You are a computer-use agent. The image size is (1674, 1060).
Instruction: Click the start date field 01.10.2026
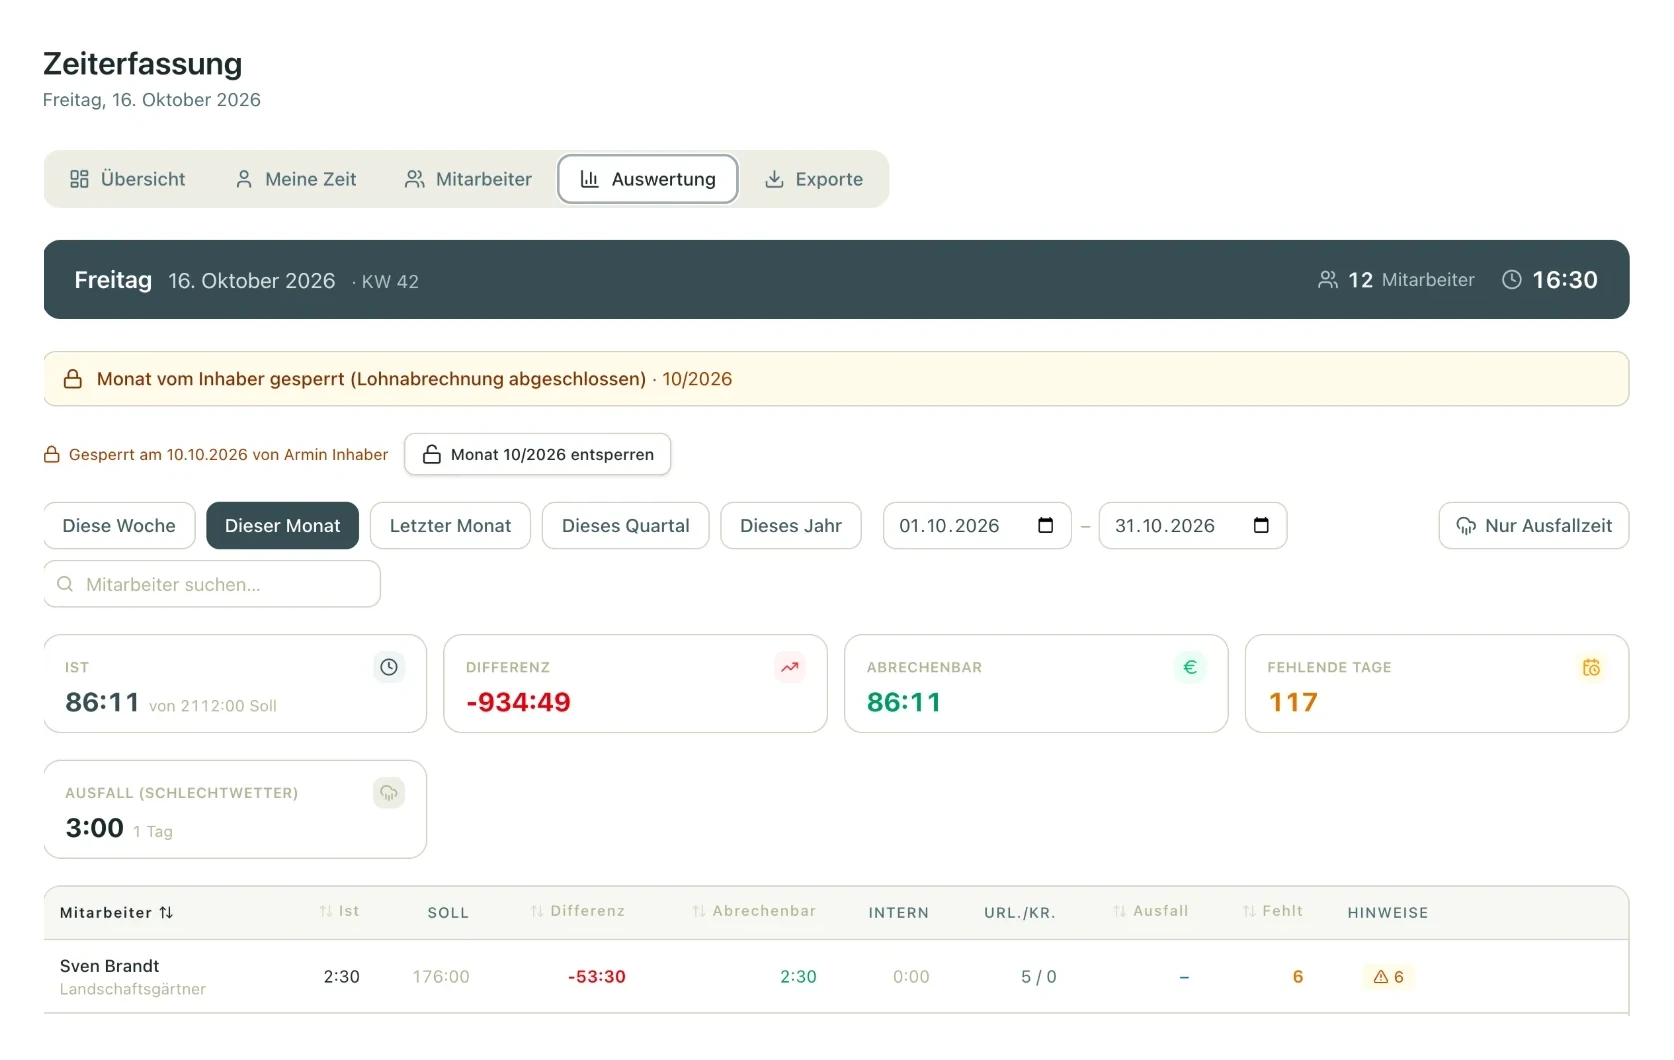[977, 526]
